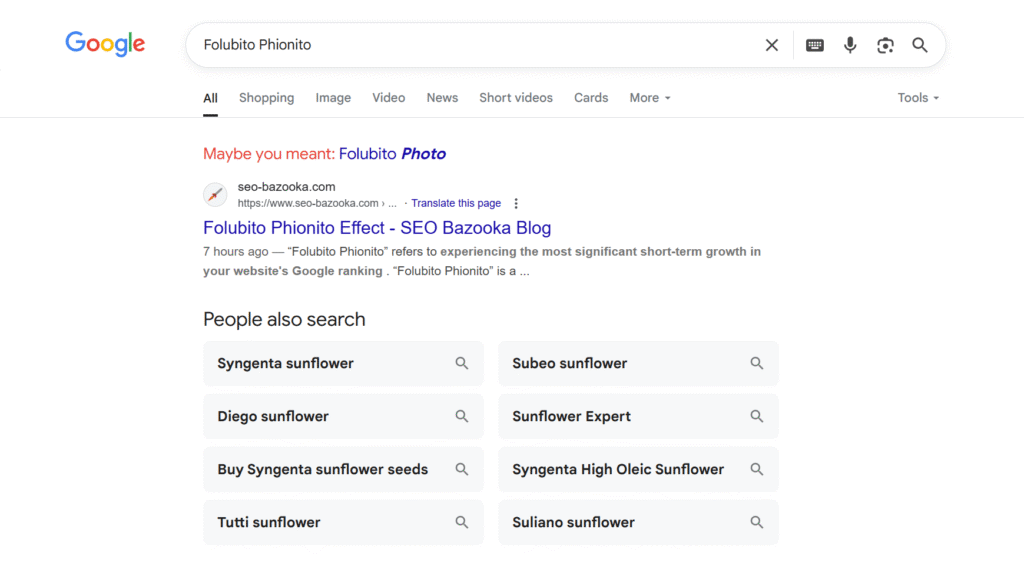
Task: Click the seo-bazooka.com site favicon
Action: point(215,195)
